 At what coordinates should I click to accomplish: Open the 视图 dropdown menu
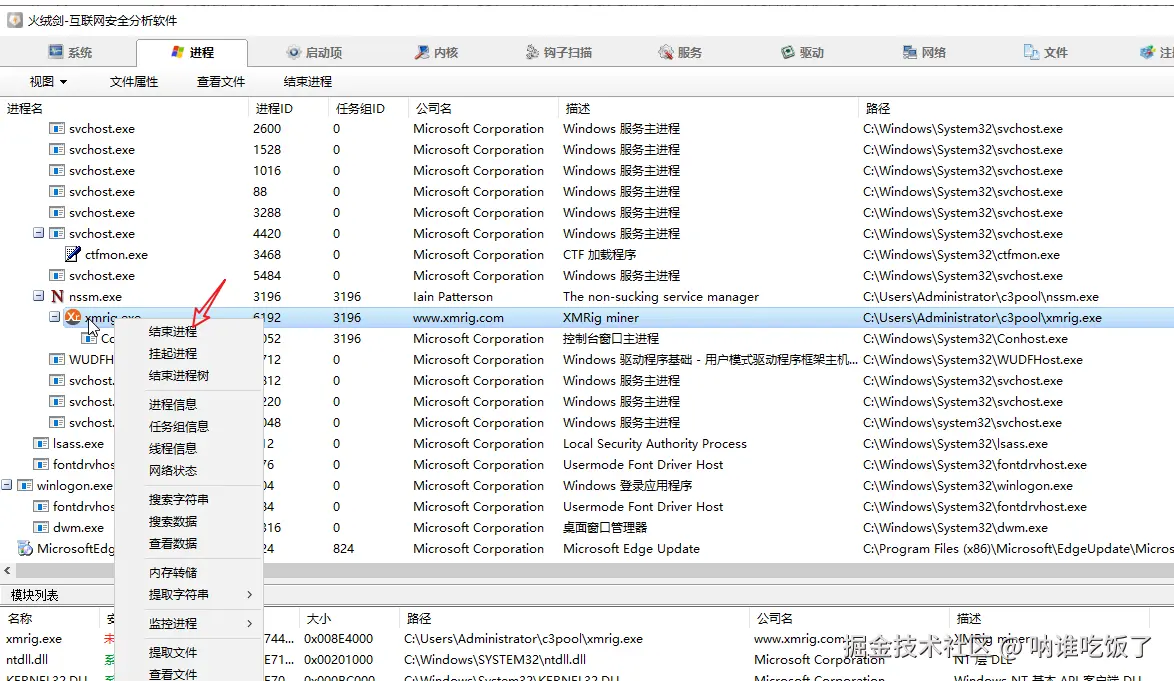click(x=49, y=82)
